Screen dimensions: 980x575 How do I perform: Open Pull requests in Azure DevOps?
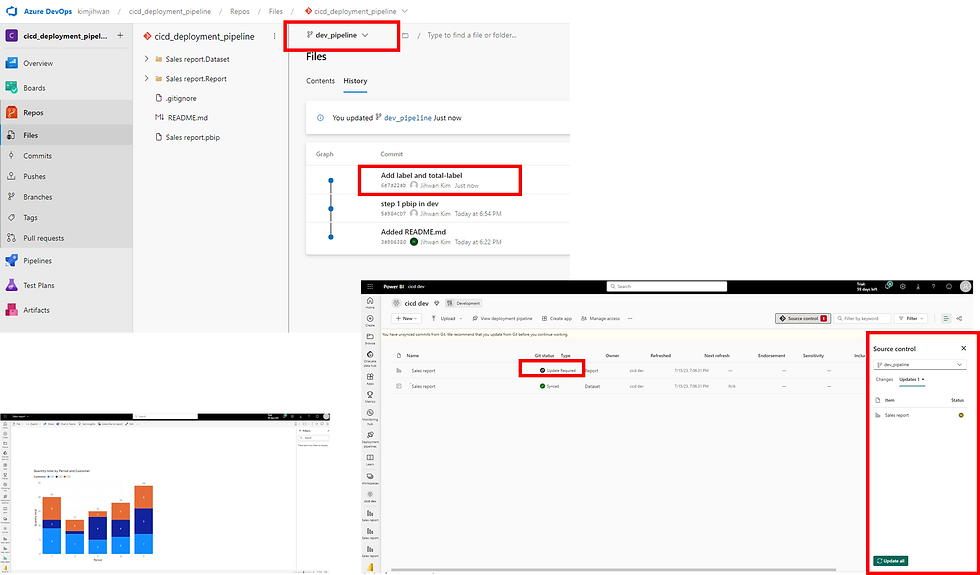(x=44, y=238)
